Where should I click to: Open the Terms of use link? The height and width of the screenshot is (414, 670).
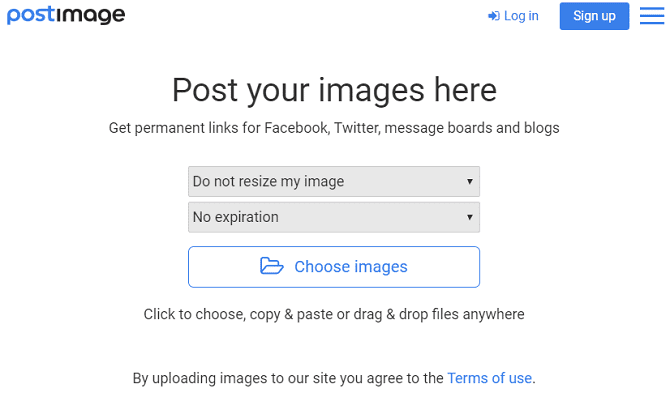(x=489, y=378)
